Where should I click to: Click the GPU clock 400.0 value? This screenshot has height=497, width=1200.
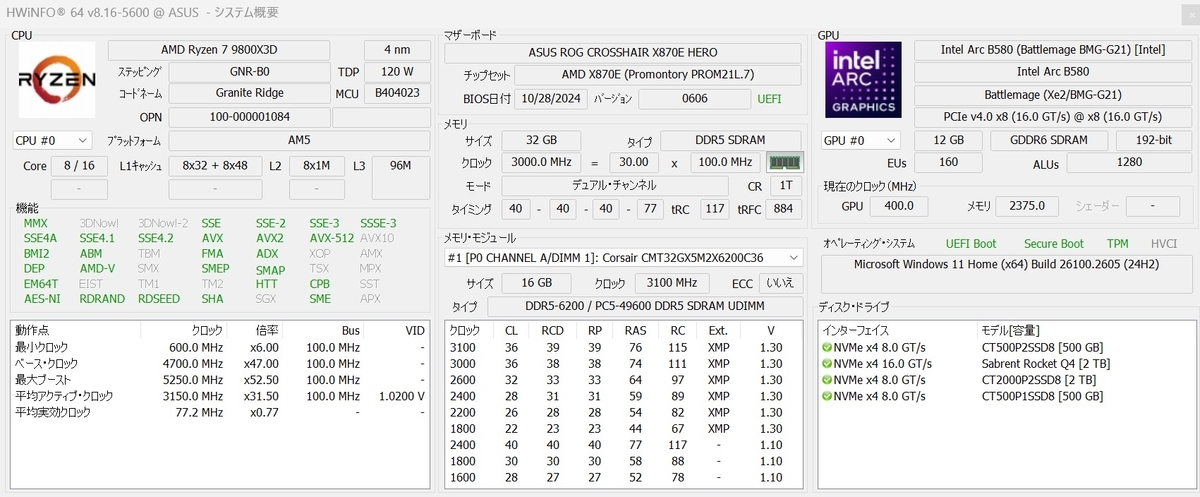pos(898,205)
